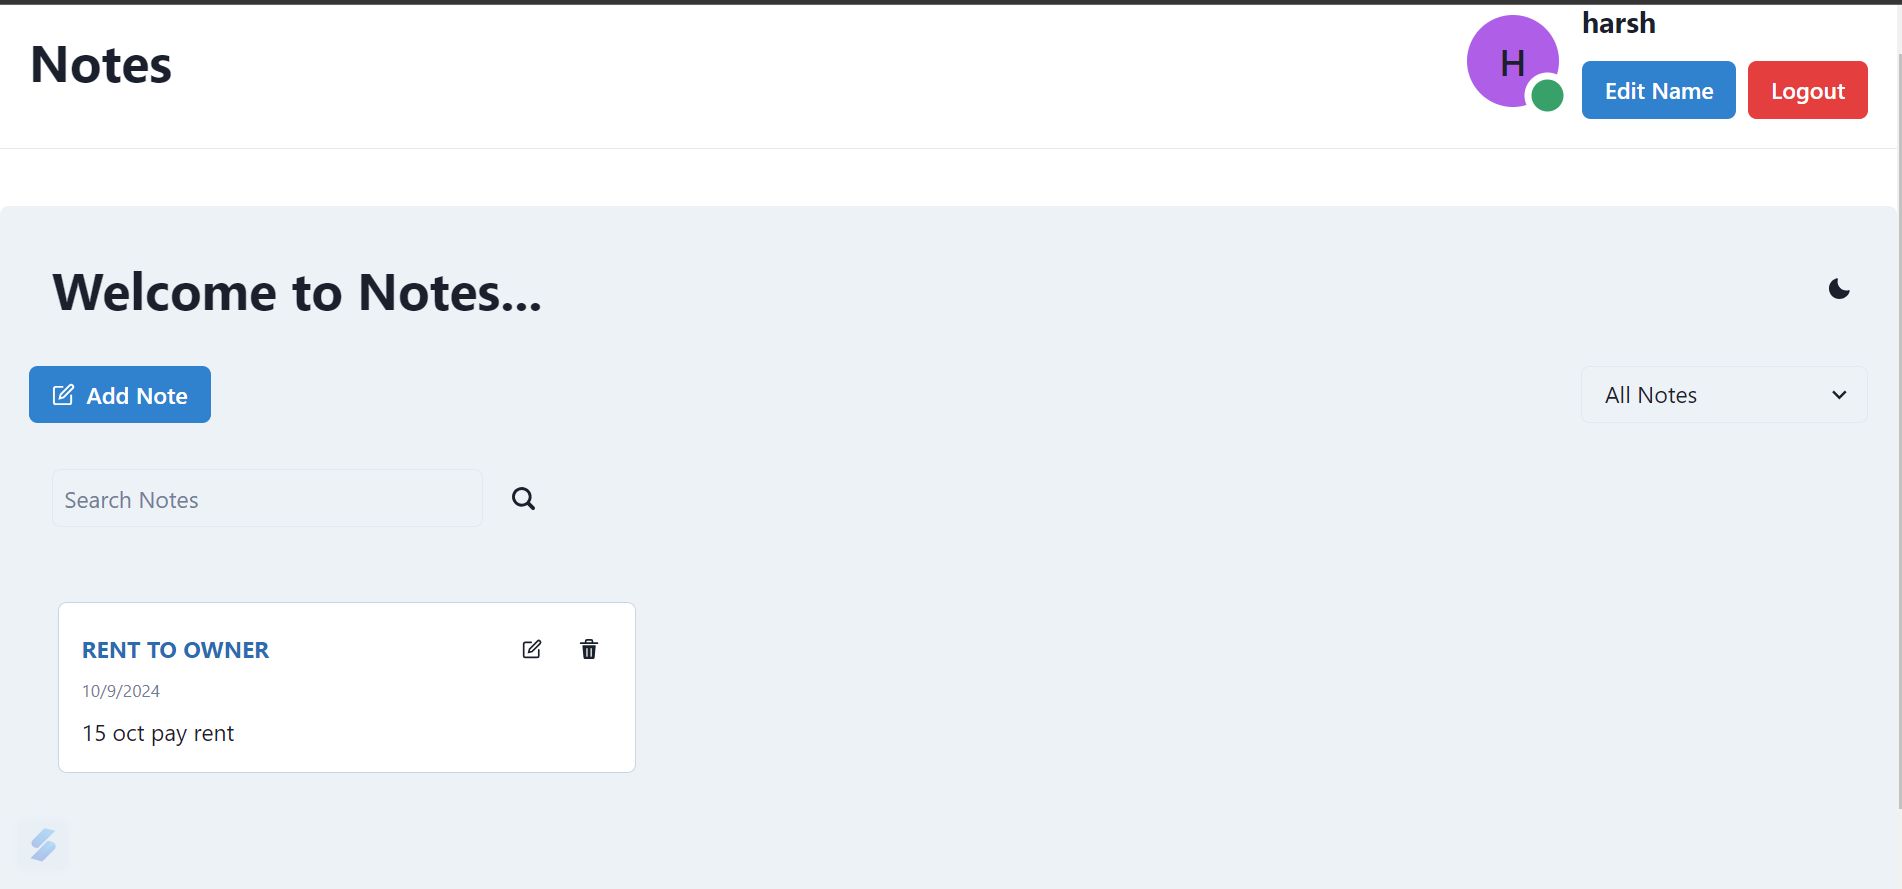This screenshot has height=889, width=1902.
Task: Click the green online status dot
Action: click(x=1547, y=96)
